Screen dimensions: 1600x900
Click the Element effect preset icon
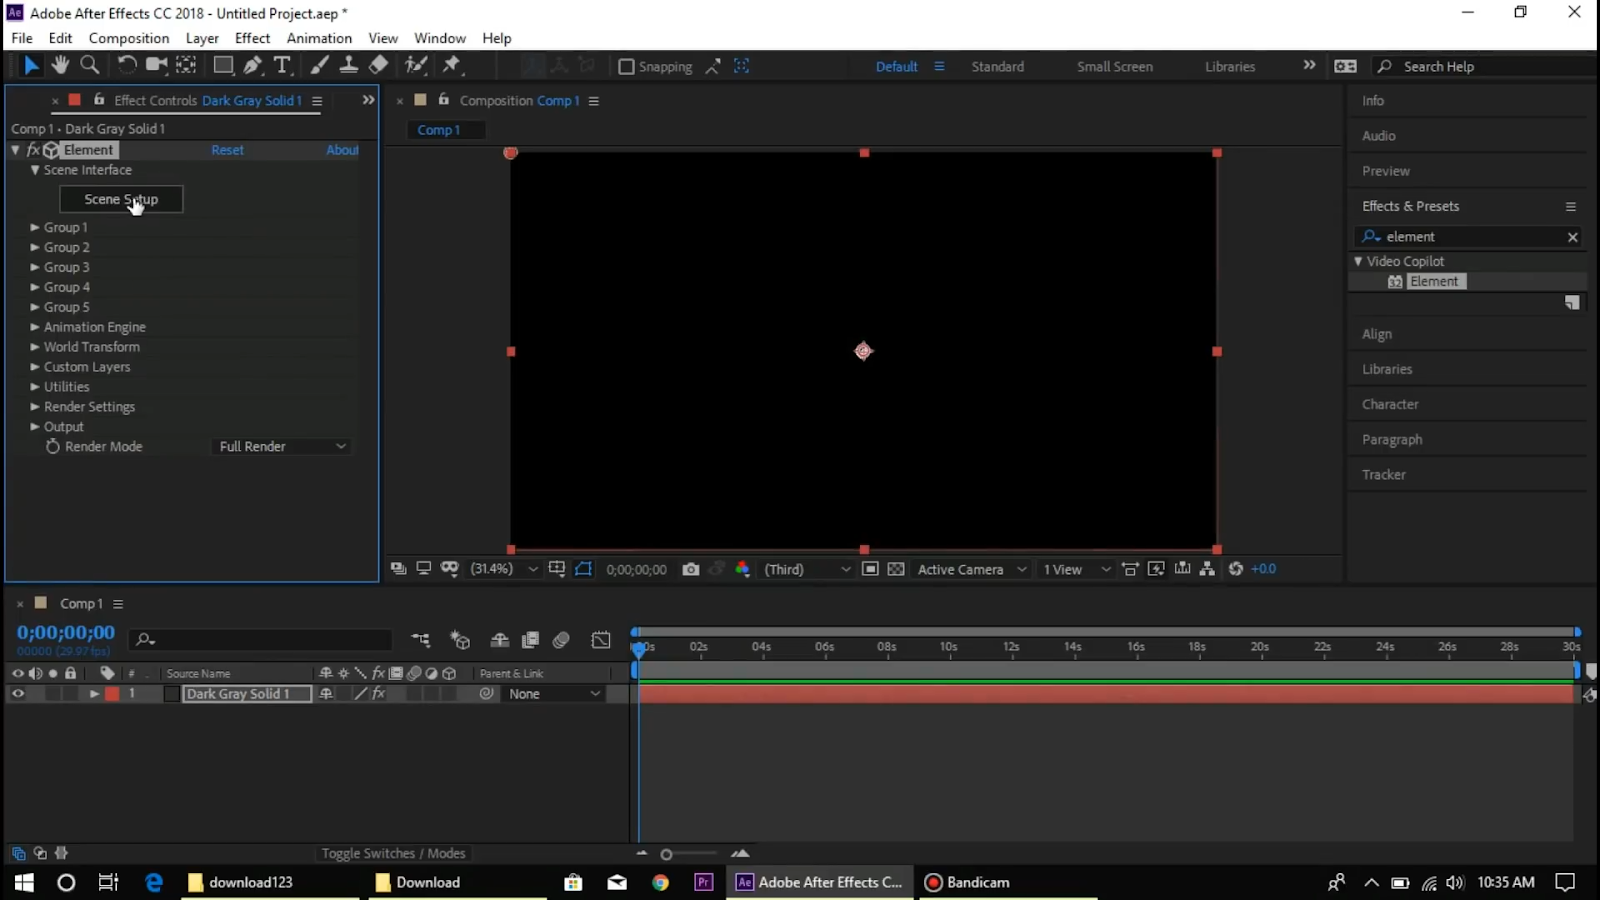coord(1395,282)
